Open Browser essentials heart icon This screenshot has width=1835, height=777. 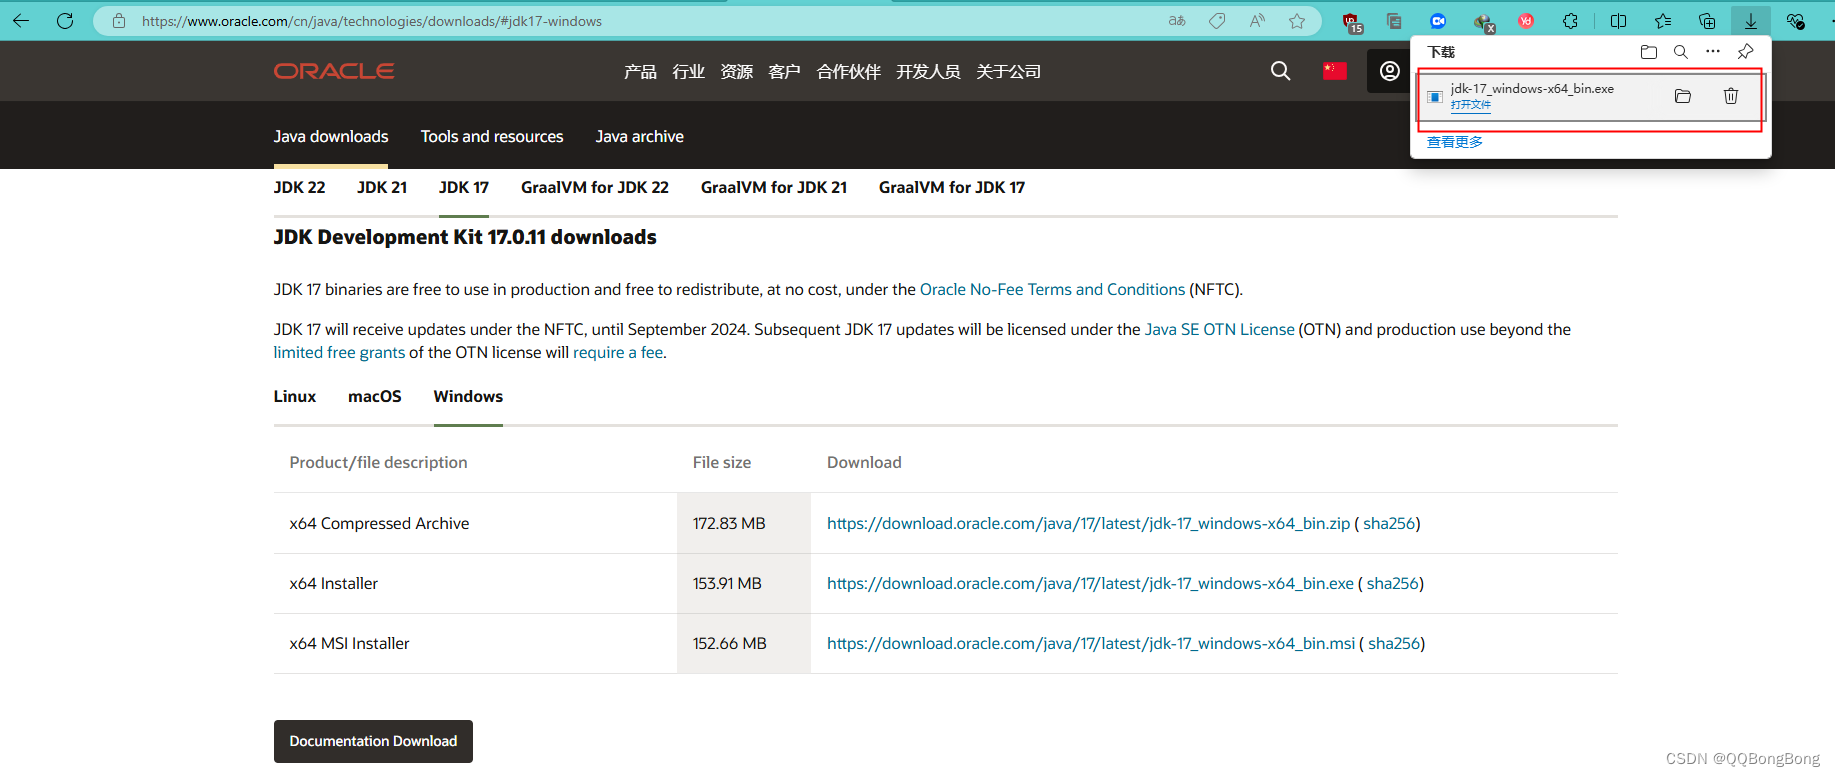click(x=1795, y=21)
